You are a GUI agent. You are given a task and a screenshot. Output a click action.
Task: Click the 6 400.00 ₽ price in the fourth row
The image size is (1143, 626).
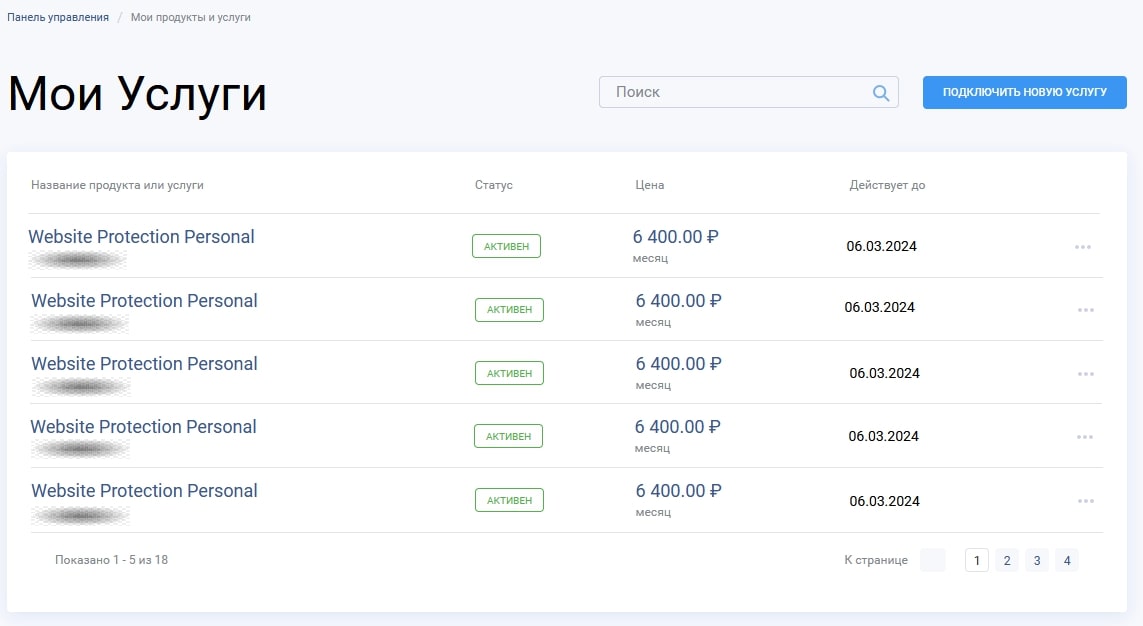pyautogui.click(x=678, y=427)
